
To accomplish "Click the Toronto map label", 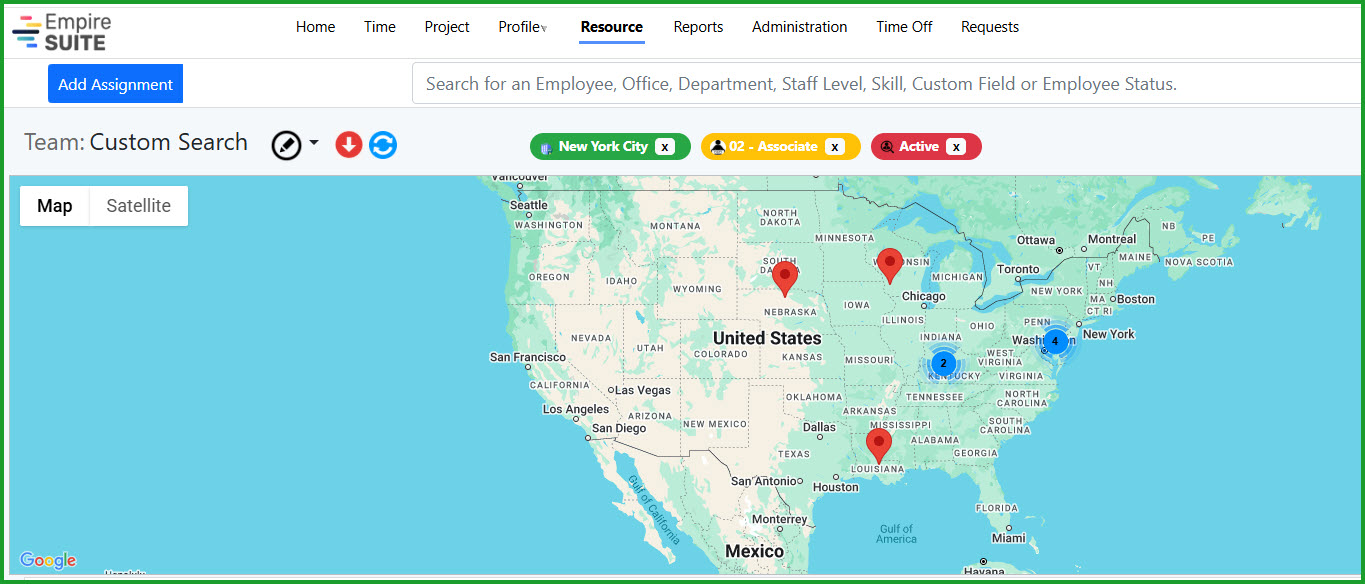I will (x=1018, y=269).
